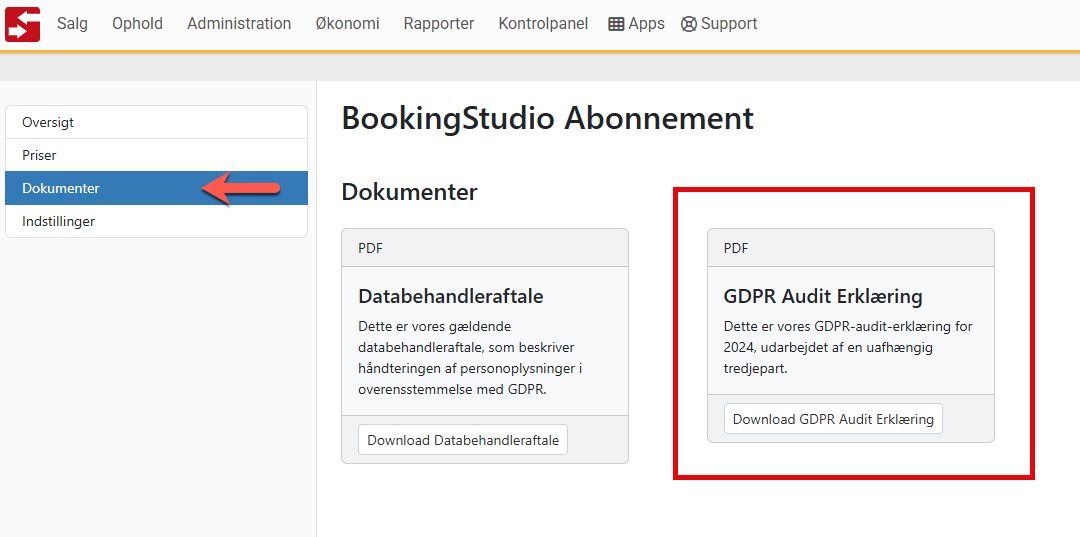Screen dimensions: 1080x537
Task: Click the Apps grid icon
Action: click(616, 24)
